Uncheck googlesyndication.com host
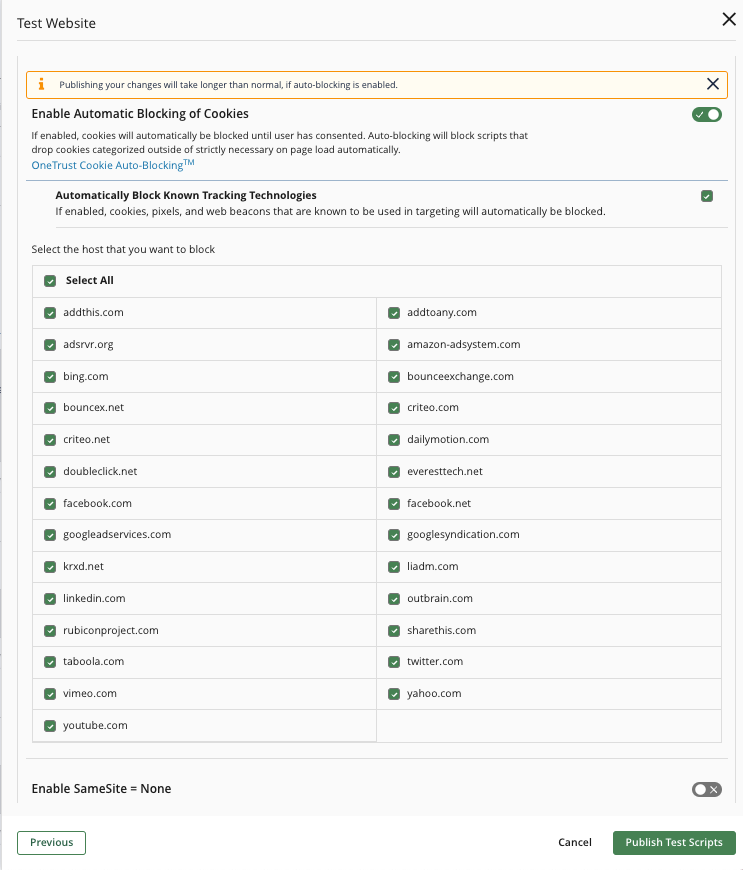Image resolution: width=743 pixels, height=870 pixels. pyautogui.click(x=394, y=535)
